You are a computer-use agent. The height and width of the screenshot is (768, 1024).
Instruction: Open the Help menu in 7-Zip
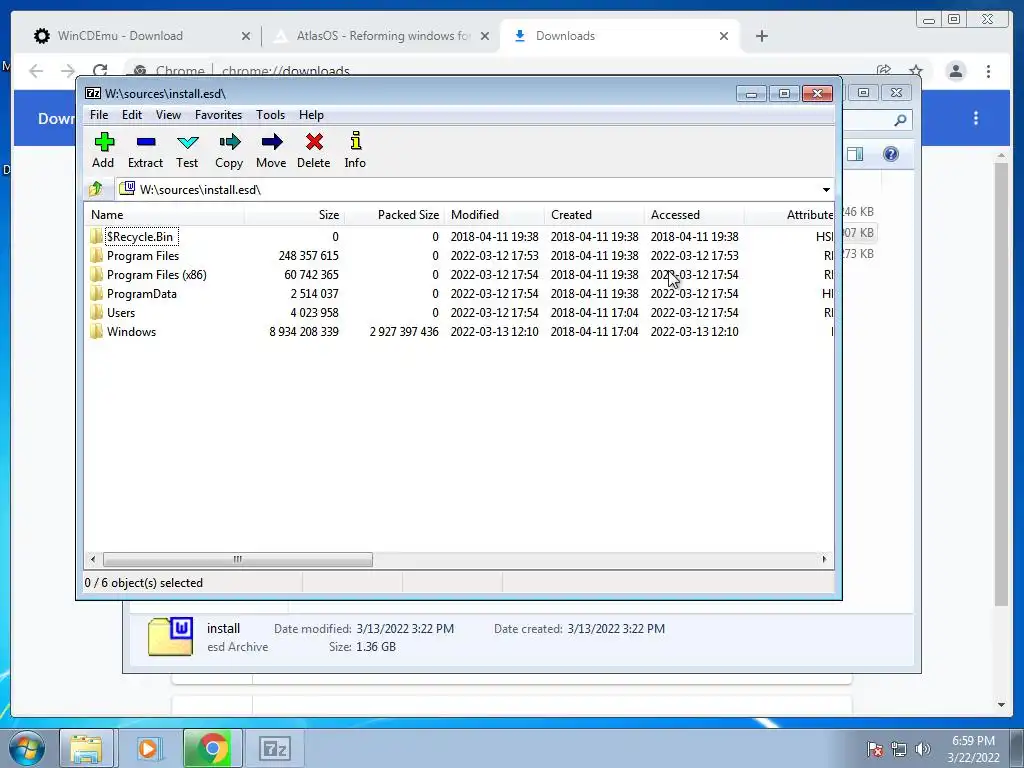pyautogui.click(x=312, y=114)
